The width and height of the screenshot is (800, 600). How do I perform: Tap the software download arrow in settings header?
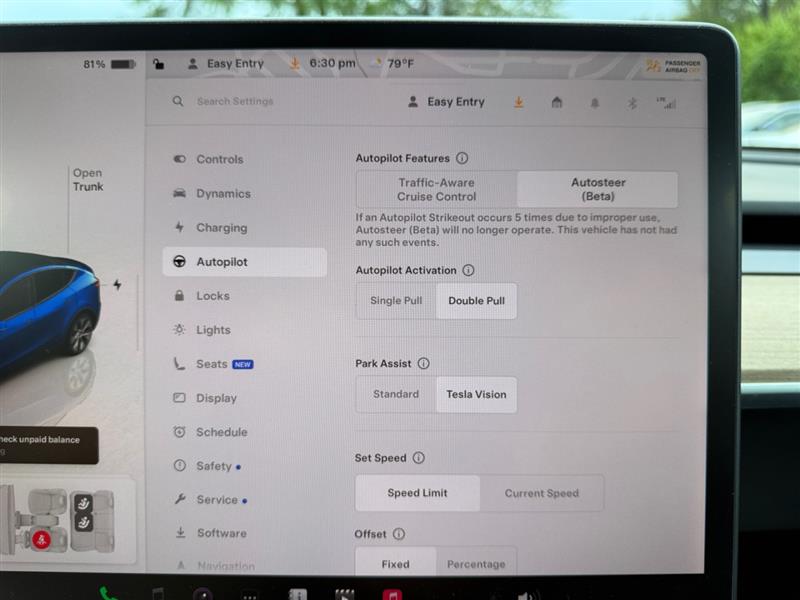click(518, 102)
